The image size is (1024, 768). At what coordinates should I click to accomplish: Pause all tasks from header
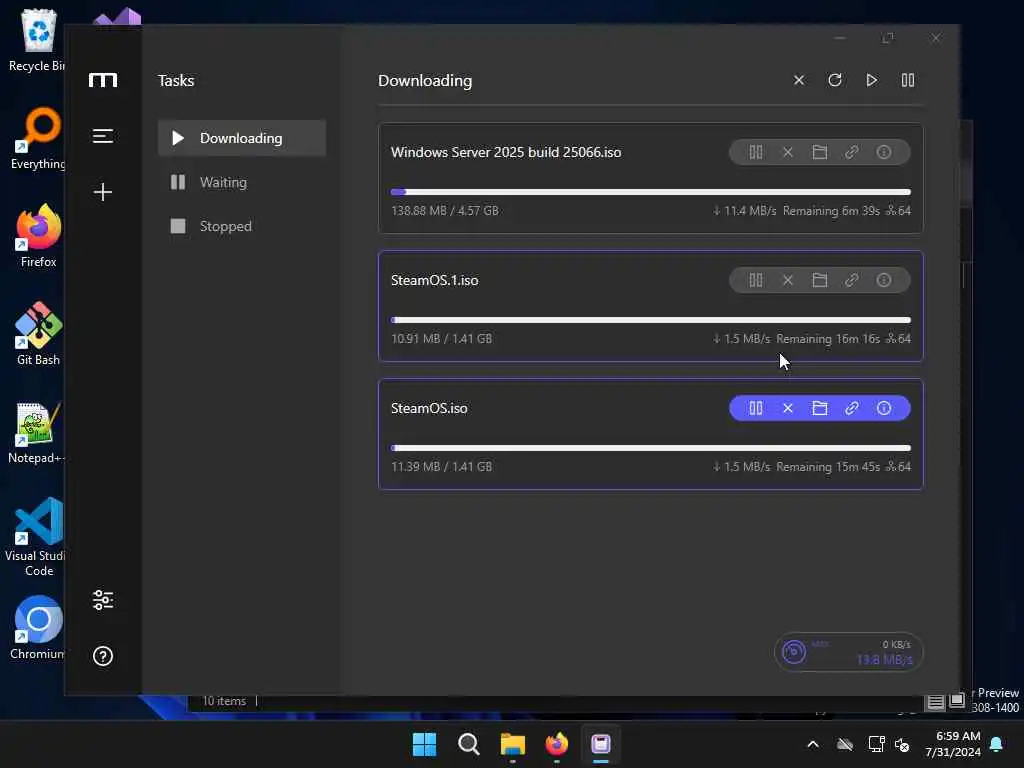[x=908, y=80]
